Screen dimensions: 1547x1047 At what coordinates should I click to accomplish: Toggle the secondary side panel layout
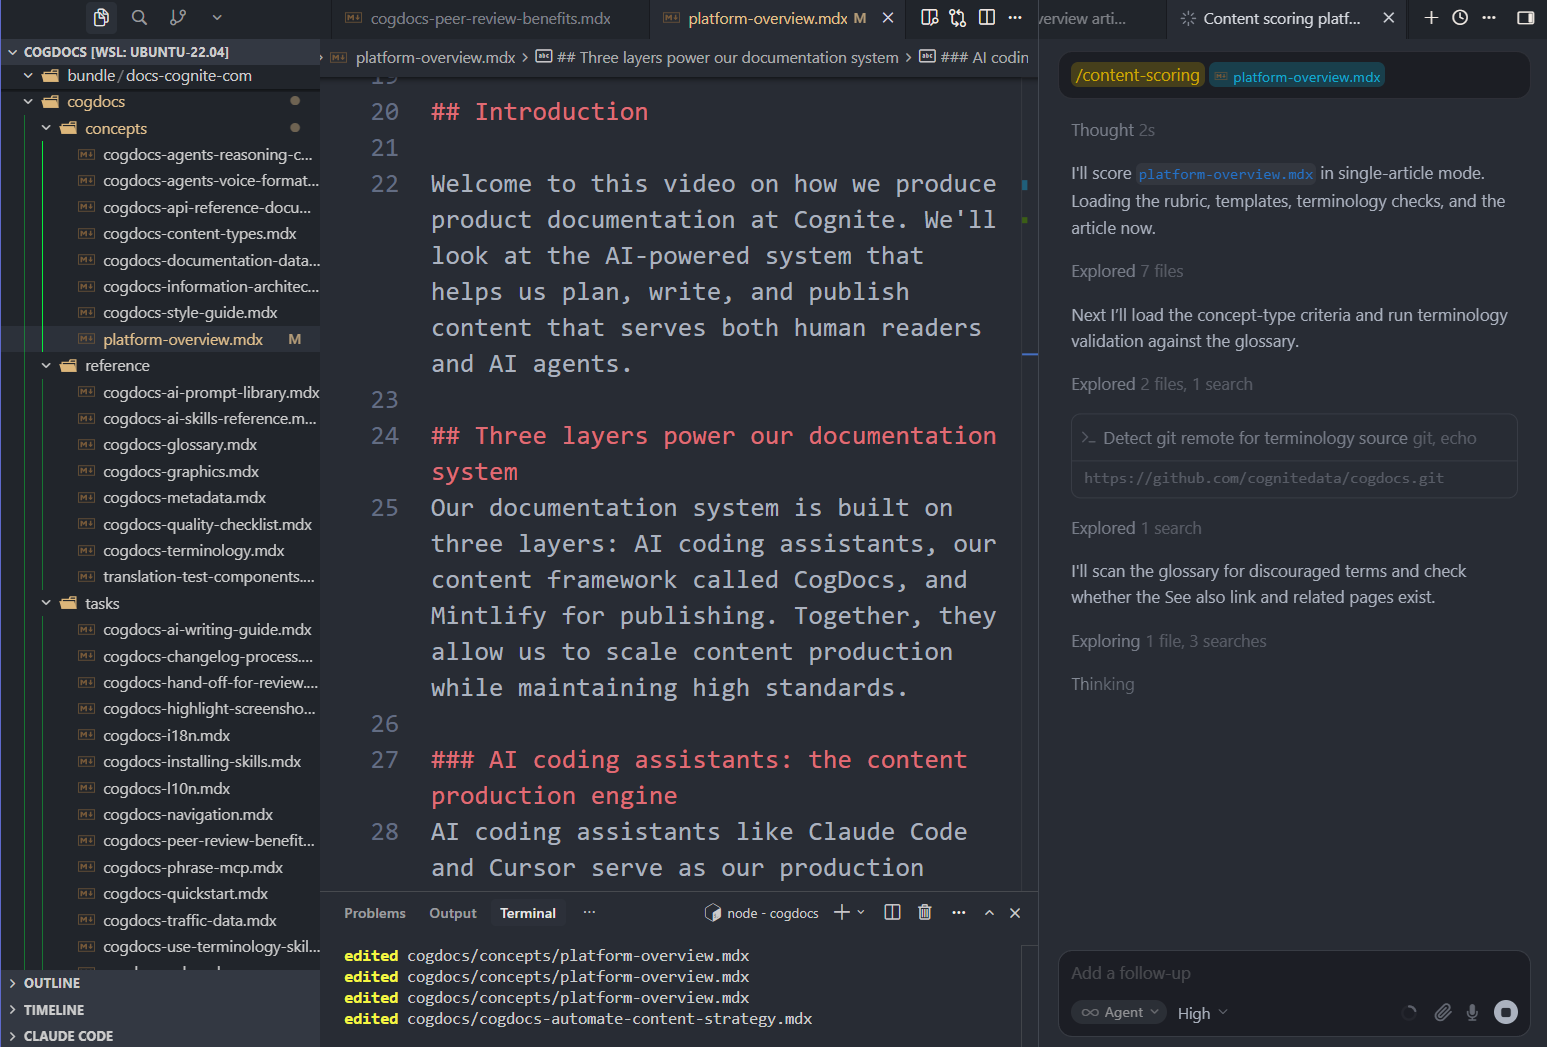coord(1525,17)
